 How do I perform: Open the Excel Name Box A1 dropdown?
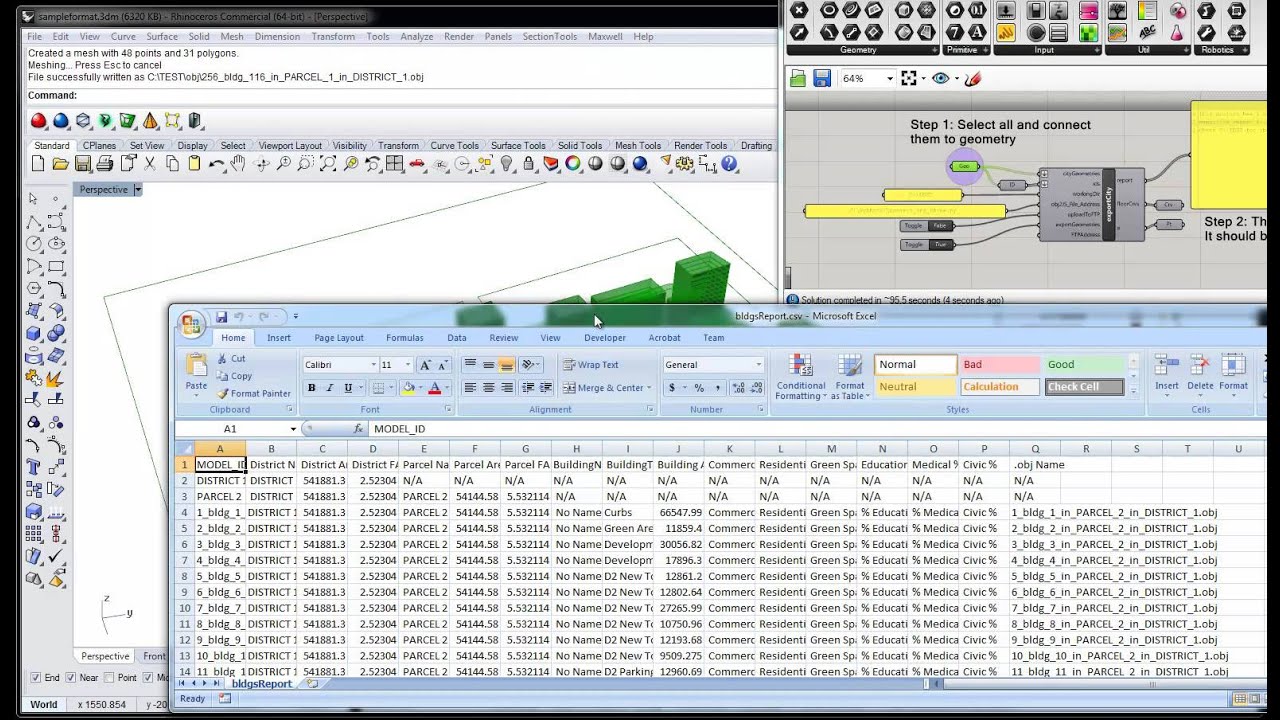293,429
